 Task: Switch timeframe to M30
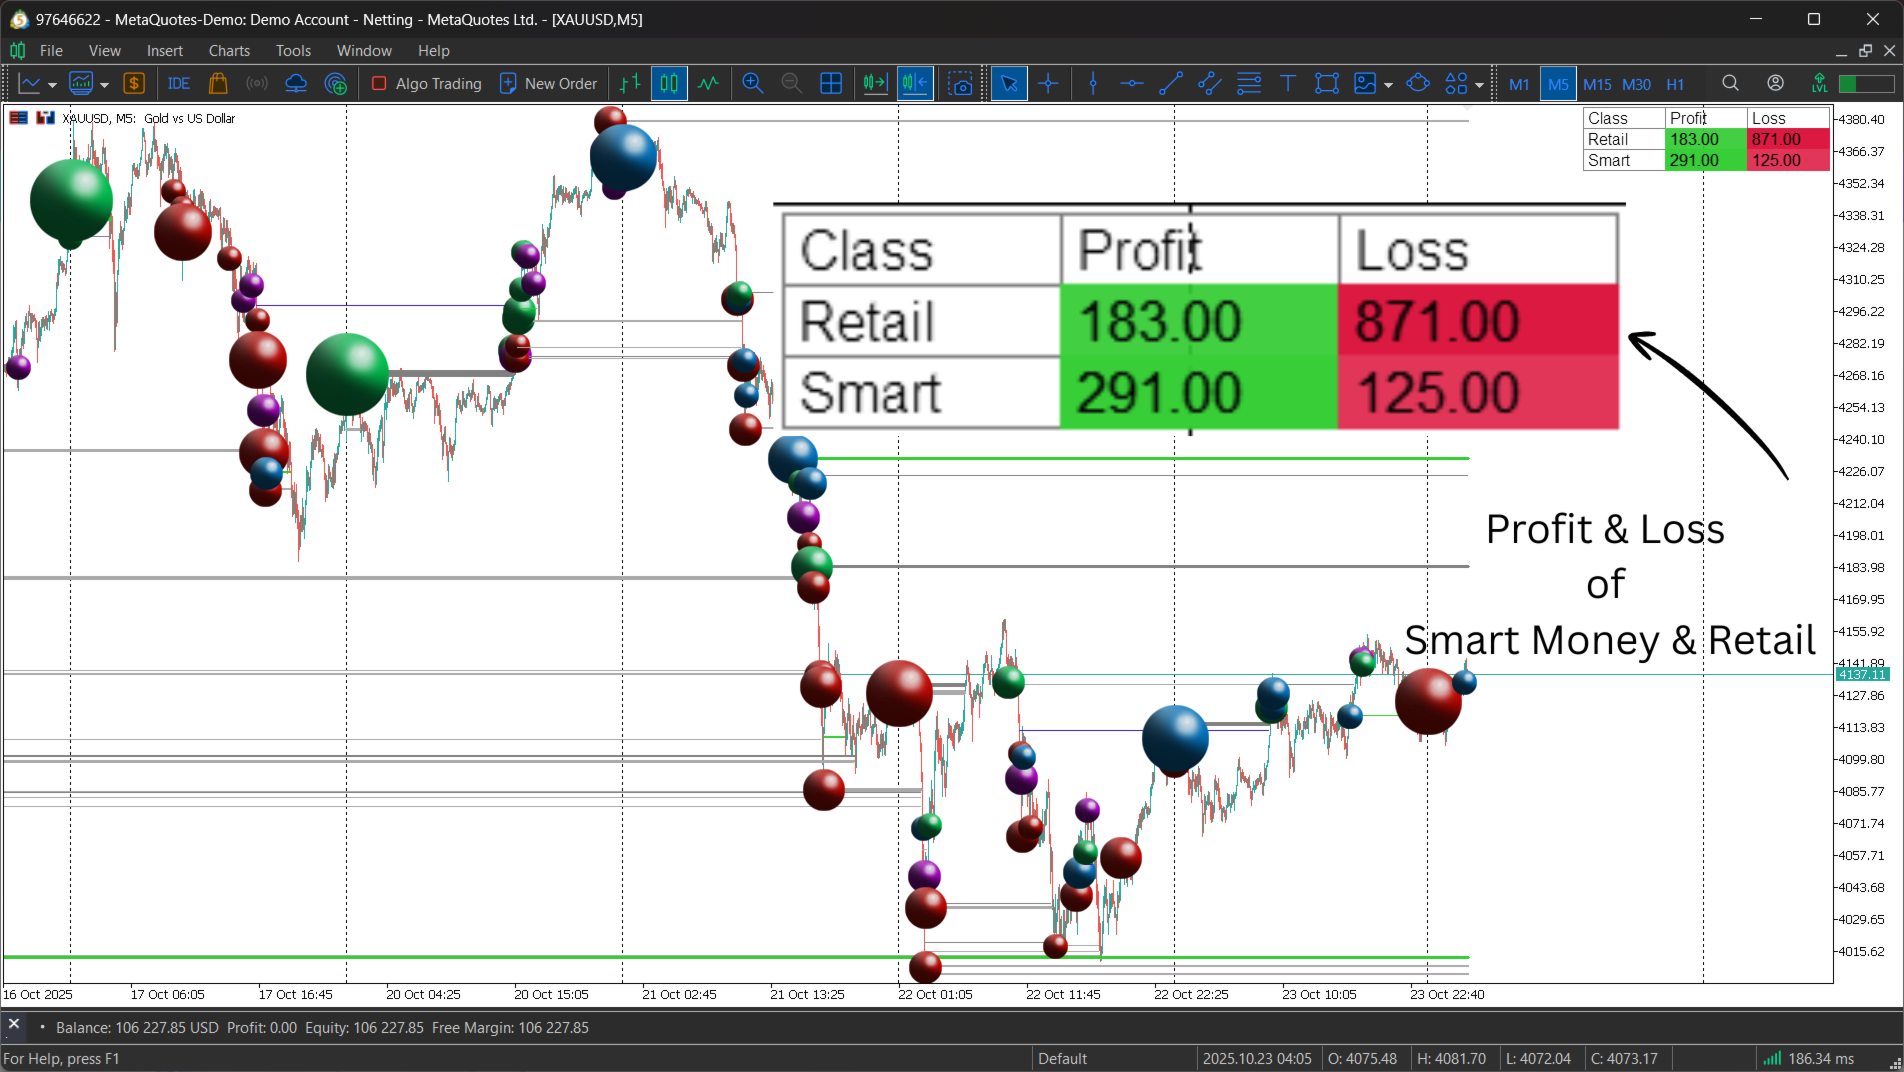(1636, 84)
